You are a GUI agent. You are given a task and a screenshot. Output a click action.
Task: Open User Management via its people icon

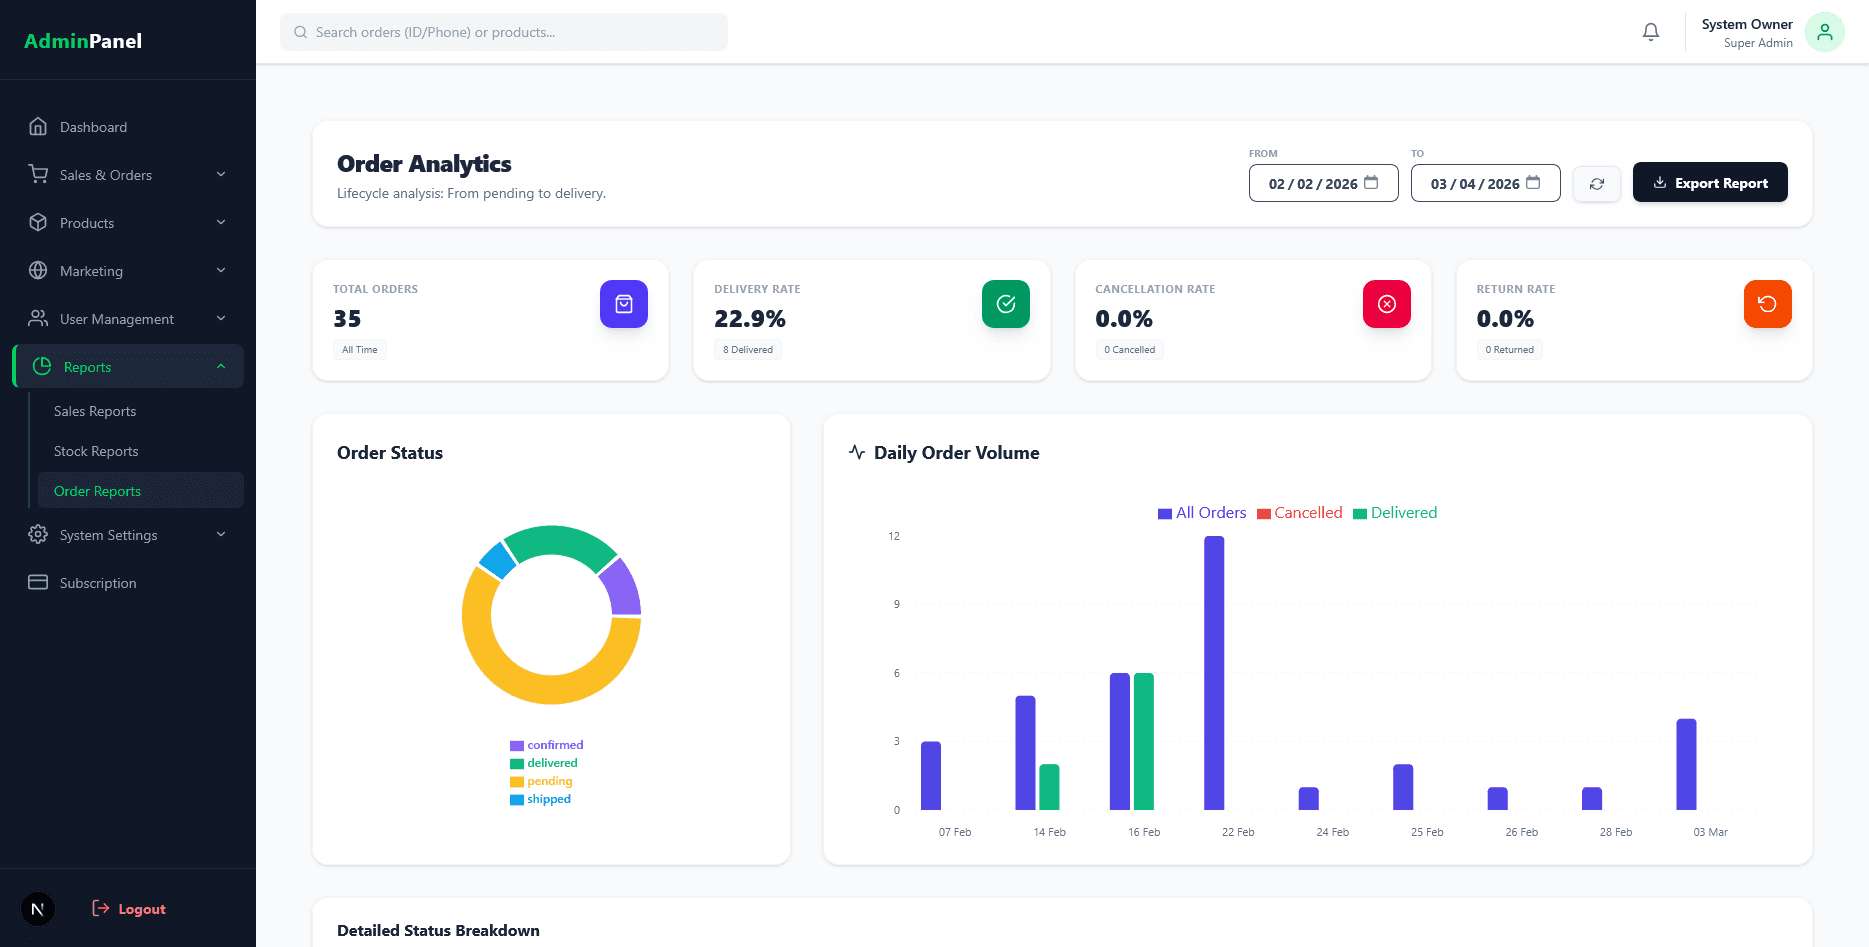coord(38,318)
